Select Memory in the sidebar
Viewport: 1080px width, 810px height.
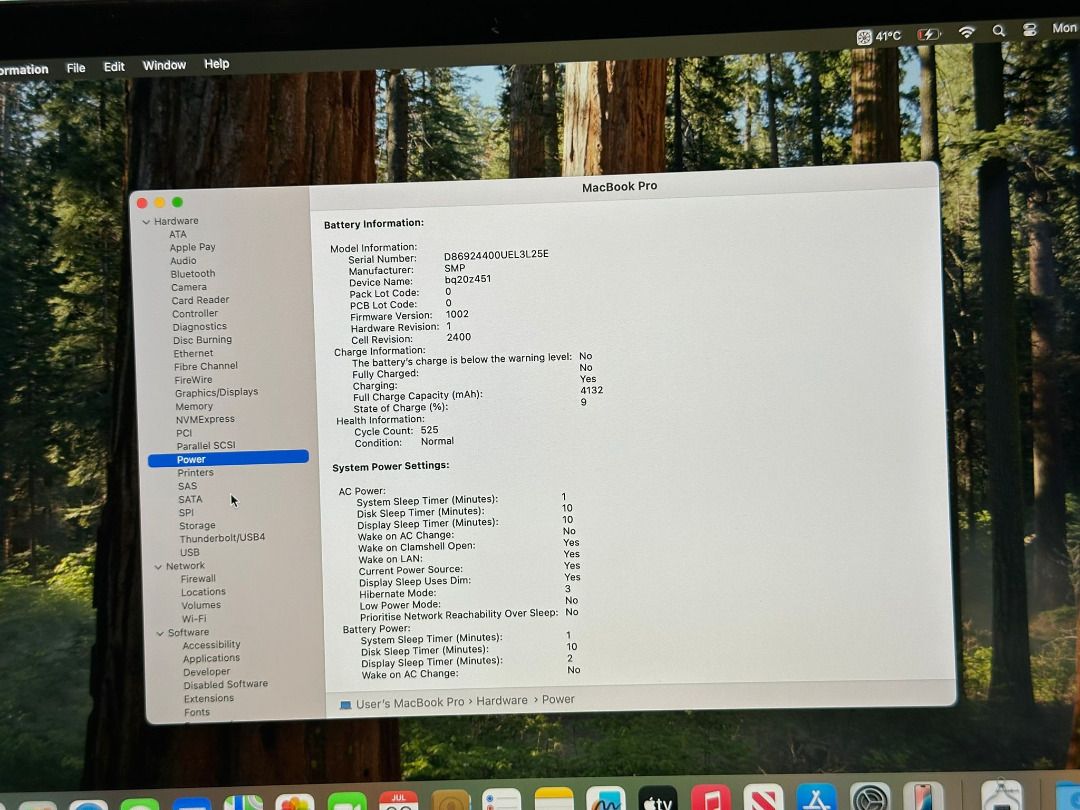(194, 406)
